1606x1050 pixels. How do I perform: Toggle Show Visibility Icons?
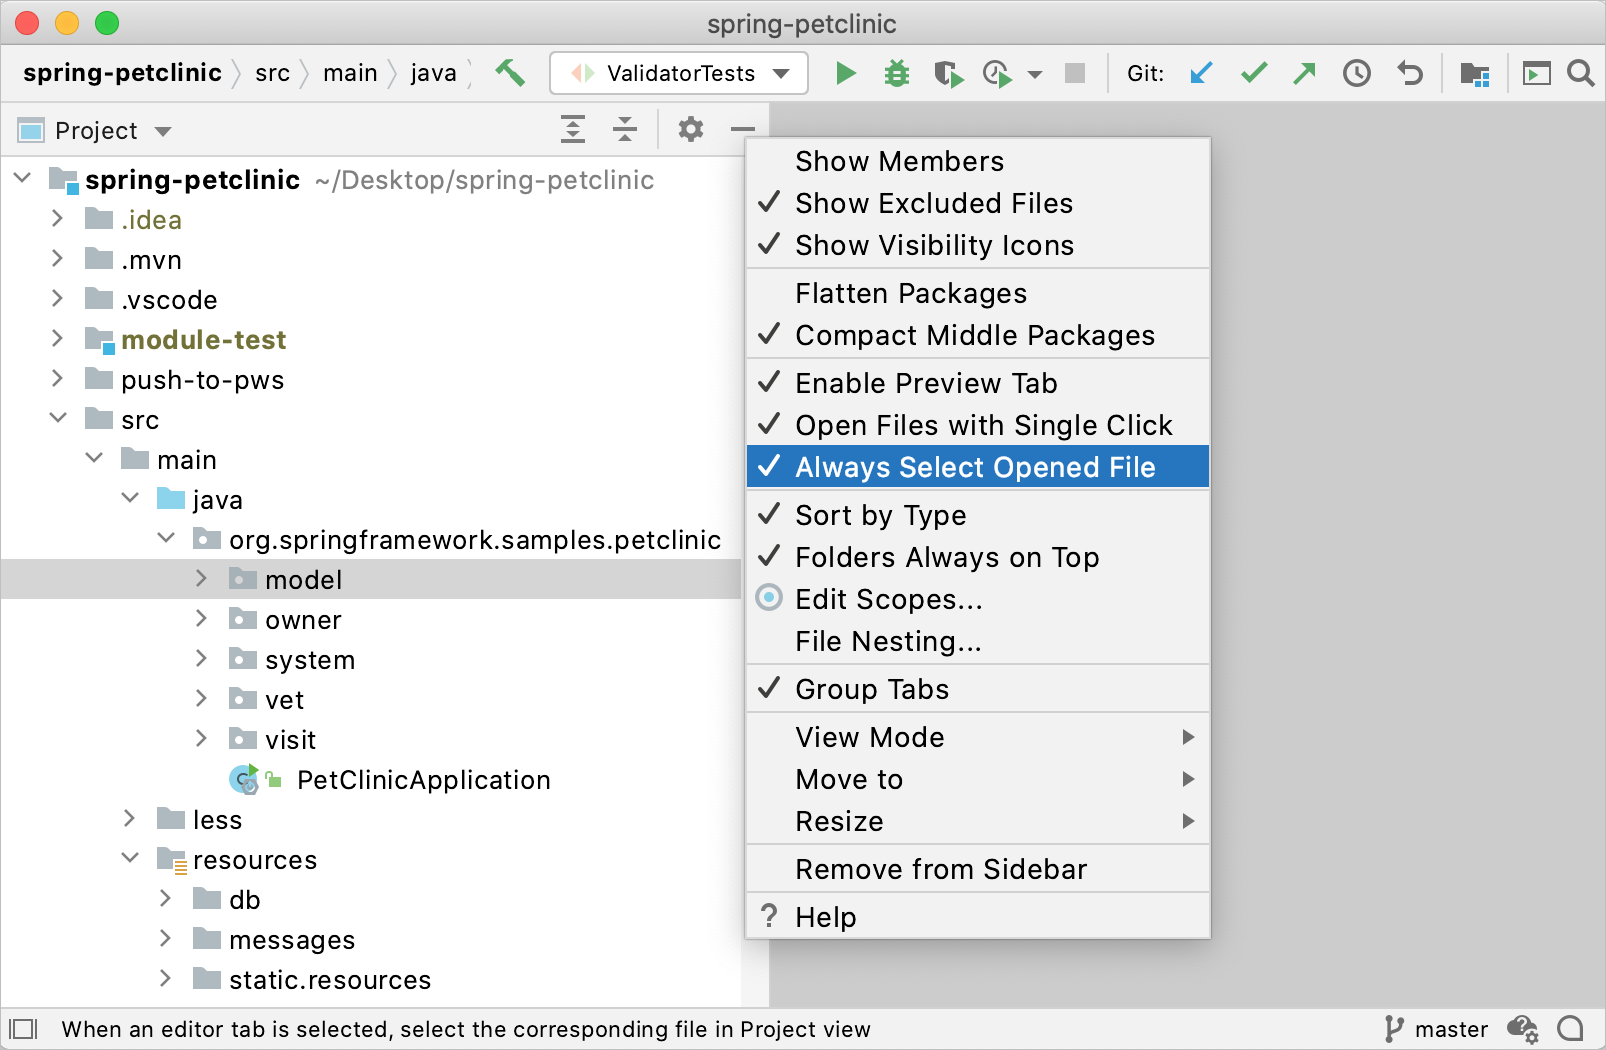pyautogui.click(x=978, y=245)
